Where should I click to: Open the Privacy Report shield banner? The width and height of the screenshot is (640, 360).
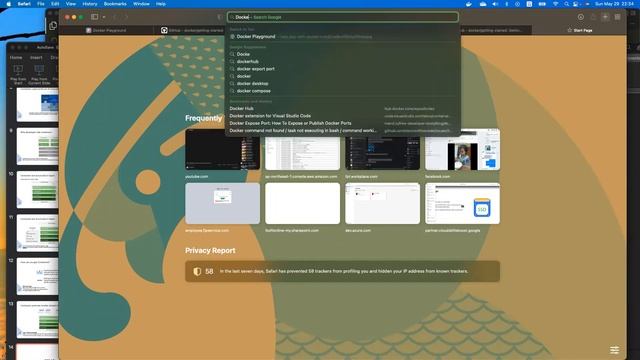pyautogui.click(x=342, y=271)
